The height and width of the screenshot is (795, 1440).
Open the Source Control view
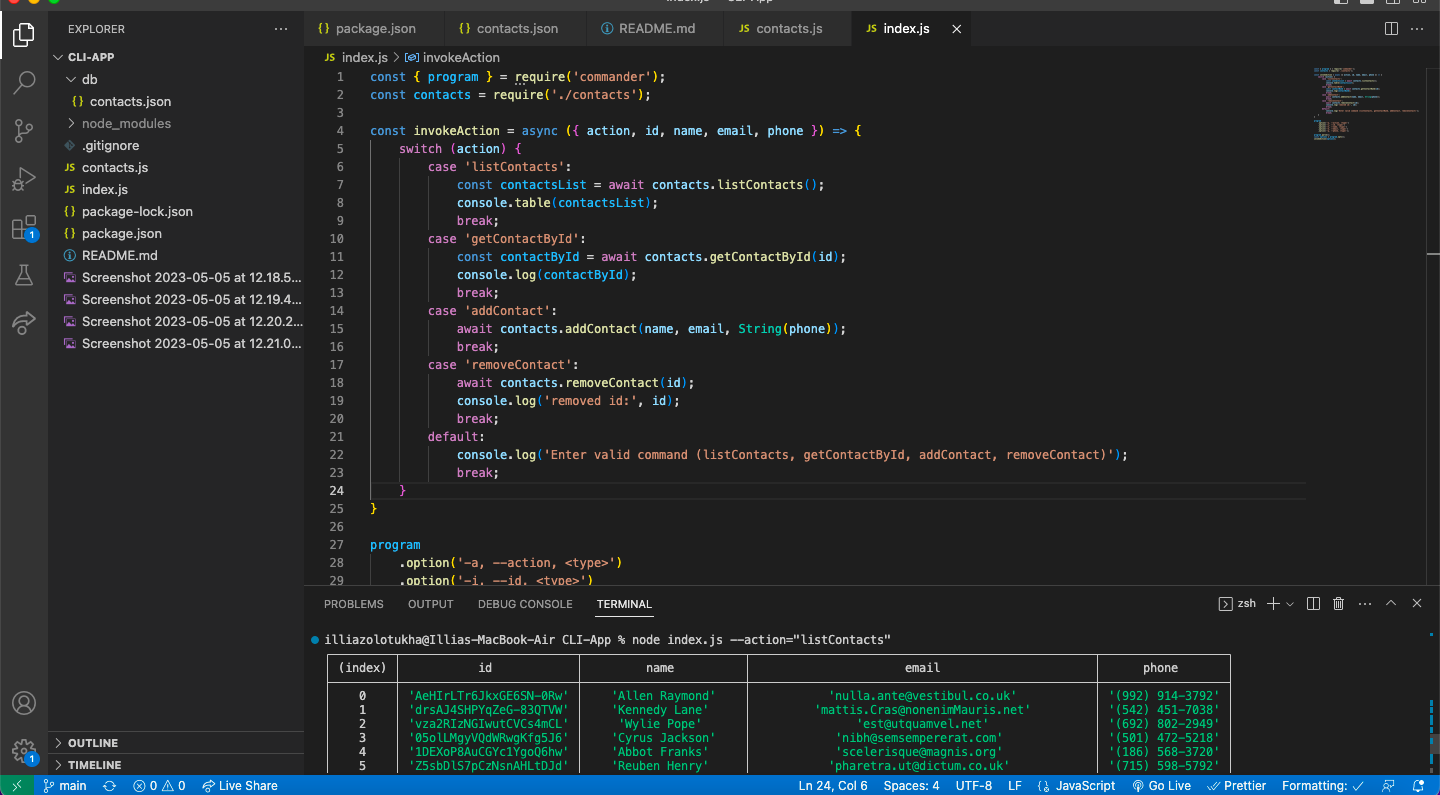(24, 131)
